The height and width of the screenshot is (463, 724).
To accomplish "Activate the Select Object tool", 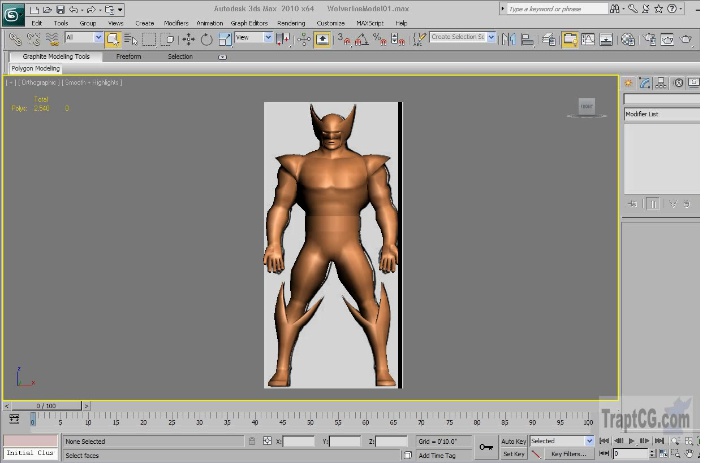I will 113,39.
